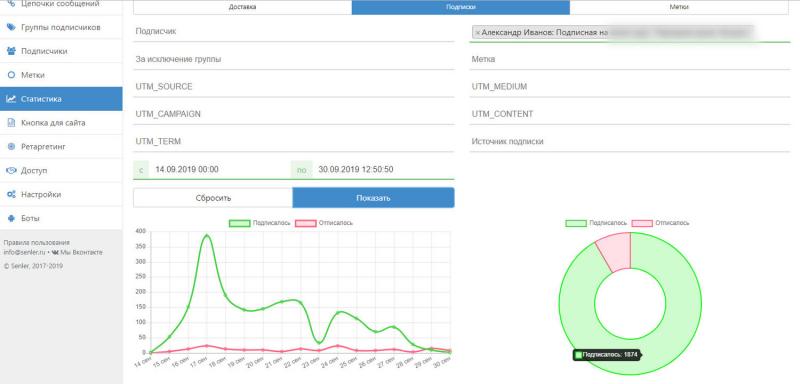
Task: Click the Статистика chart icon
Action: click(x=11, y=99)
